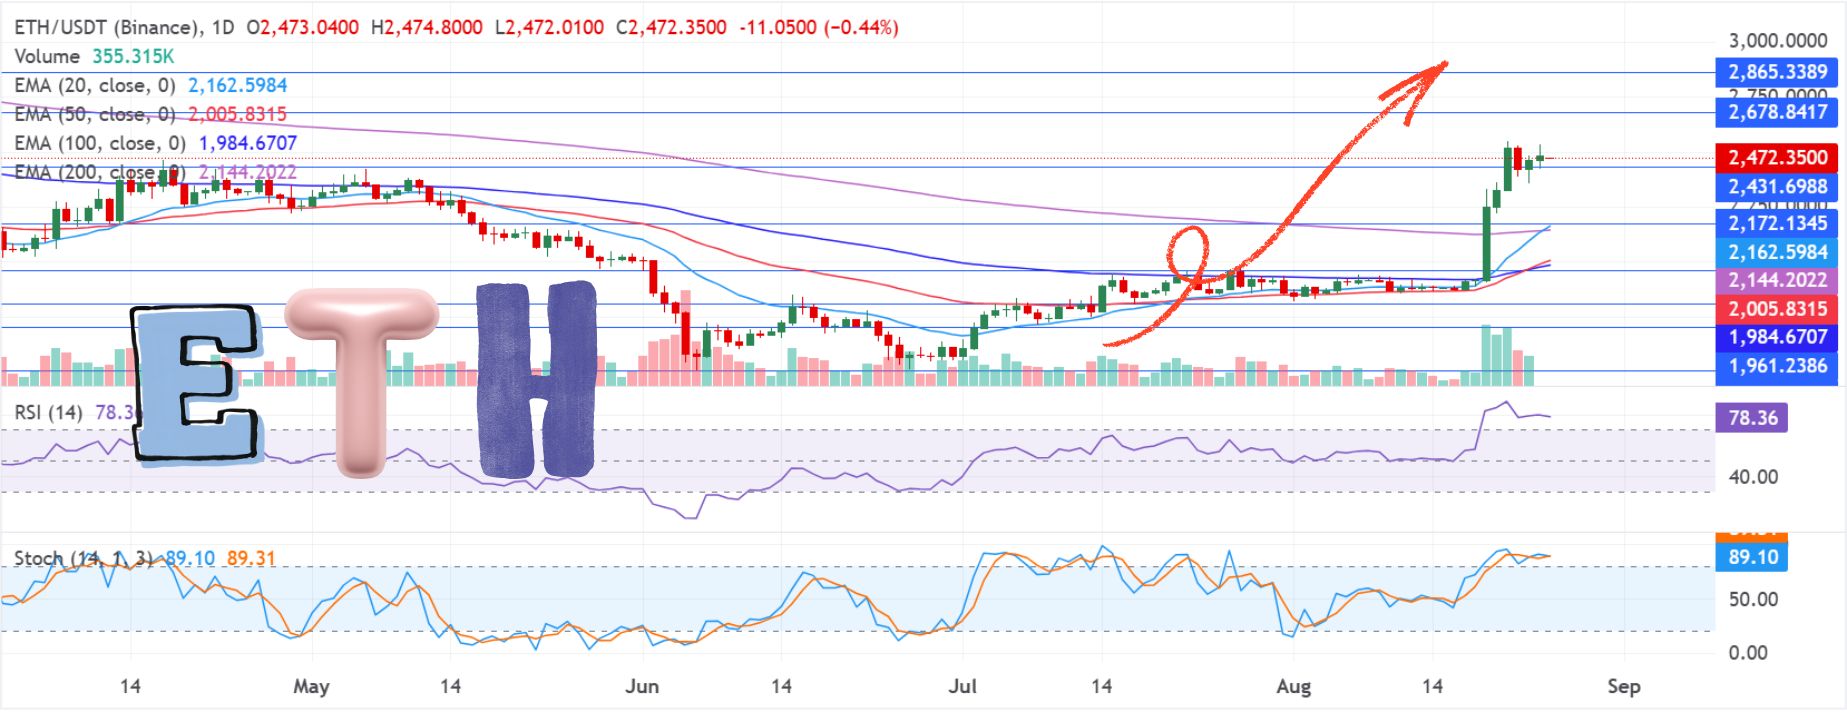The height and width of the screenshot is (720, 1847).
Task: Select the EMA (50, close, 0) legend label
Action: (x=95, y=114)
